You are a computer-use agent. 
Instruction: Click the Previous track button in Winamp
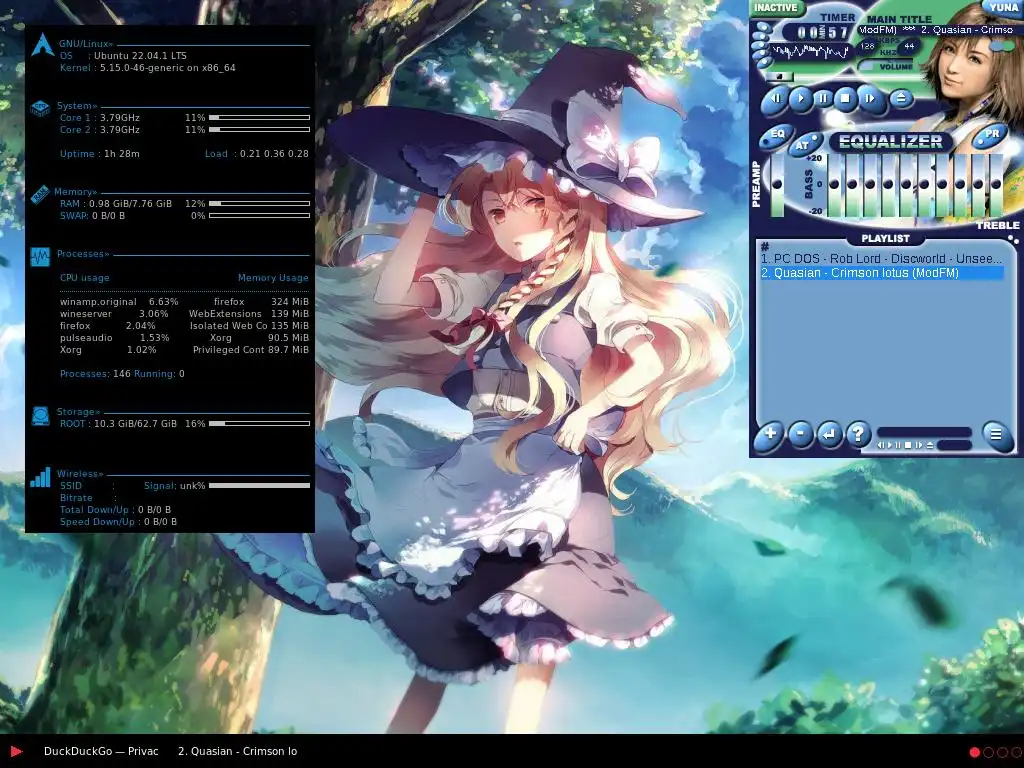point(776,99)
